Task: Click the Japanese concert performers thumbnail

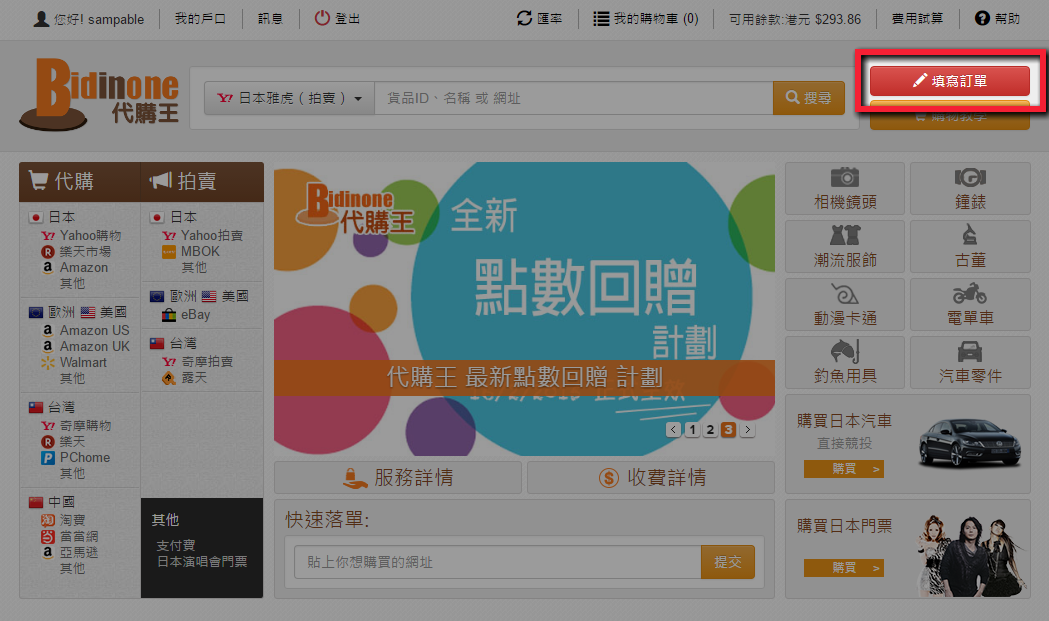Action: [x=971, y=555]
